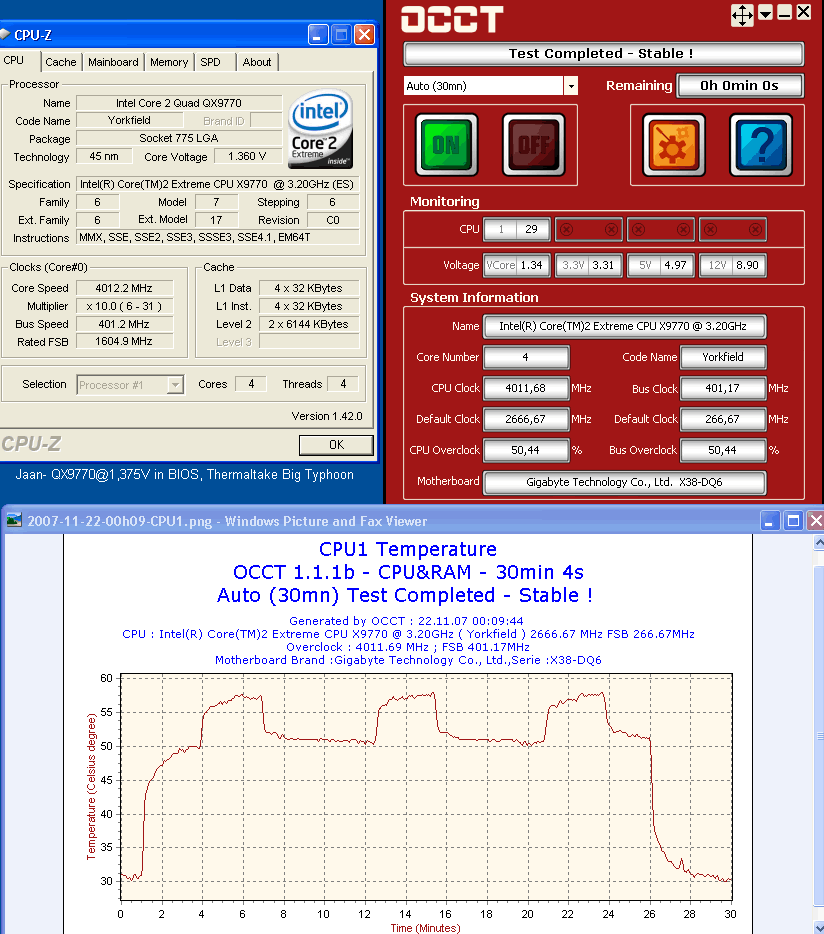Expand the Auto (30mn) test type dropdown
The image size is (824, 934).
coord(571,86)
